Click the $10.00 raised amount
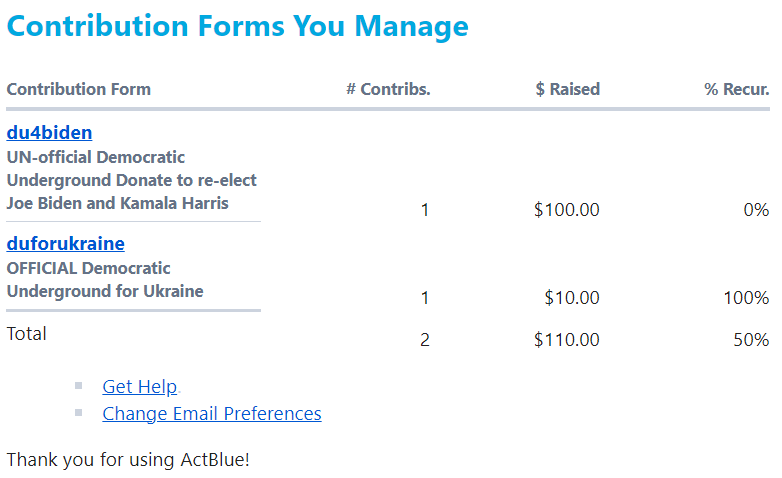The height and width of the screenshot is (478, 782). (572, 298)
